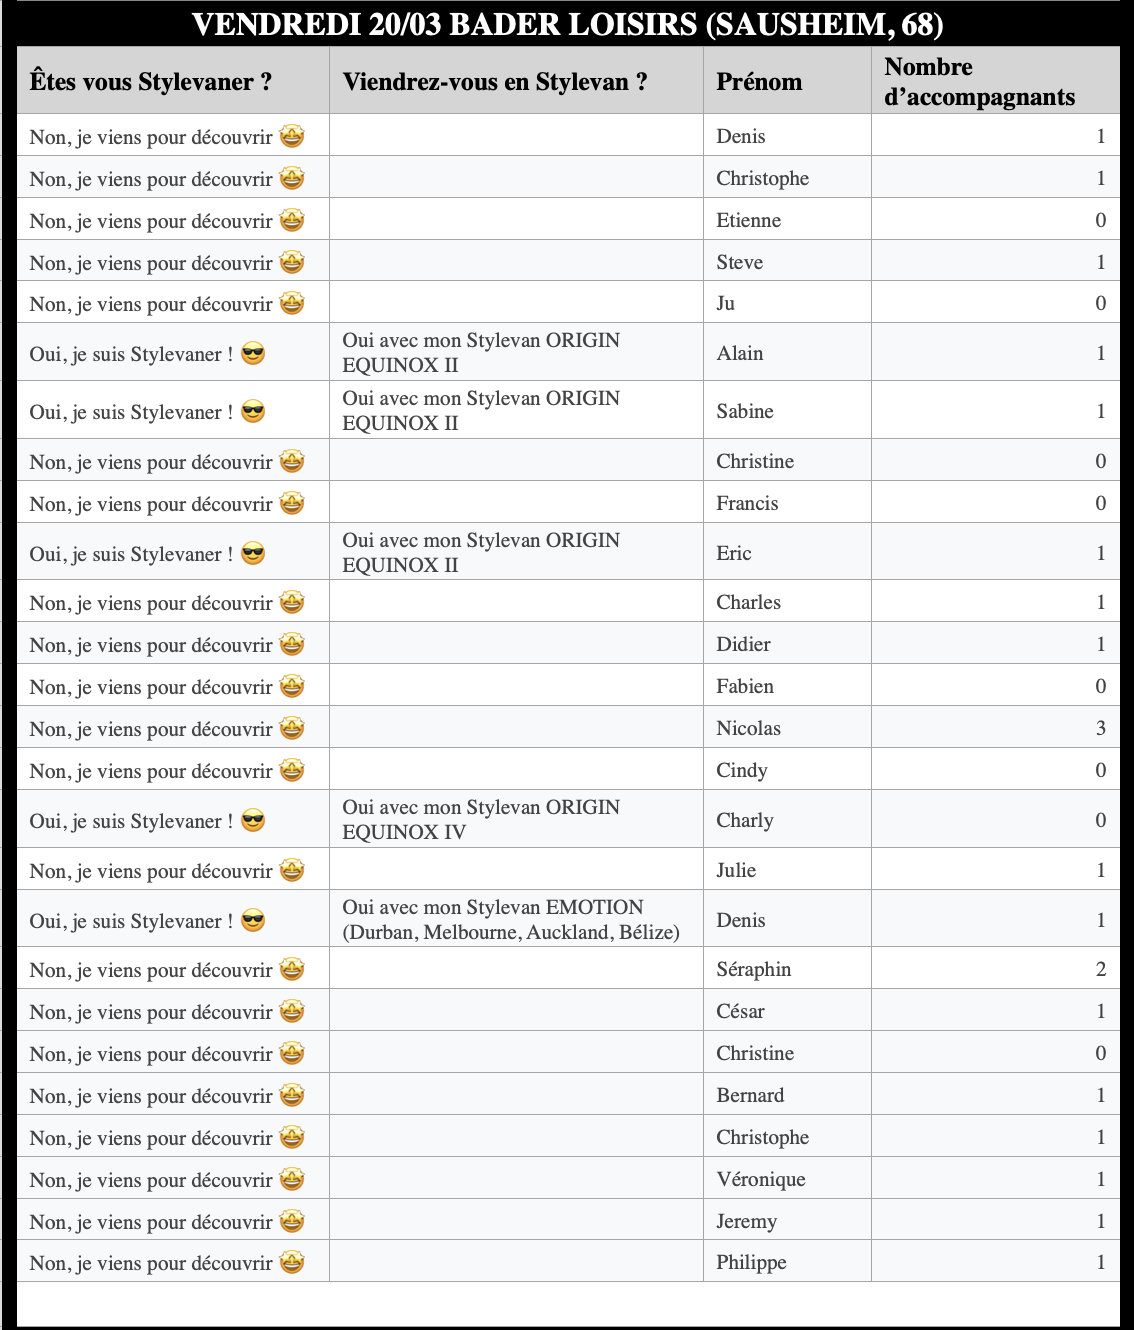Click the accompagnants value 2 for Séraphin
The image size is (1134, 1330).
[x=1100, y=969]
